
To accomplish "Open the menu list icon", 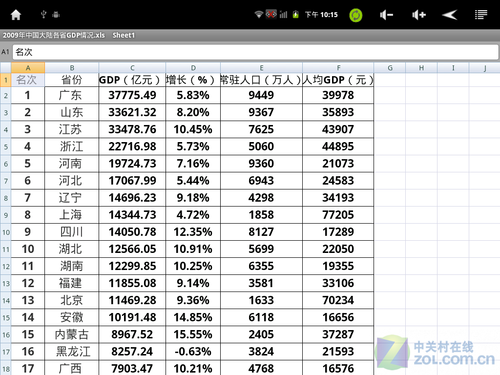I will (481, 15).
